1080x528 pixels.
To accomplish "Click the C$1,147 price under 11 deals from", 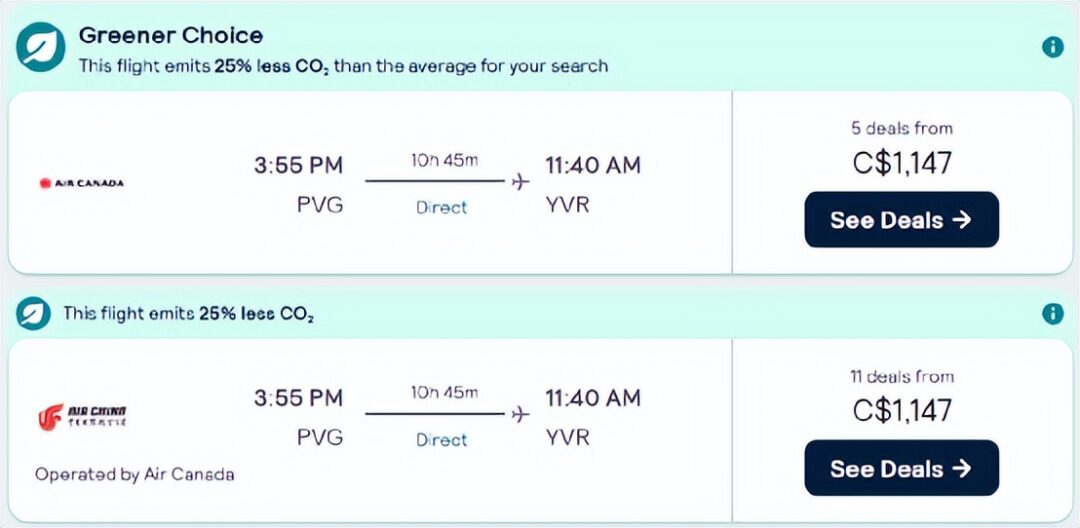I will tap(902, 410).
